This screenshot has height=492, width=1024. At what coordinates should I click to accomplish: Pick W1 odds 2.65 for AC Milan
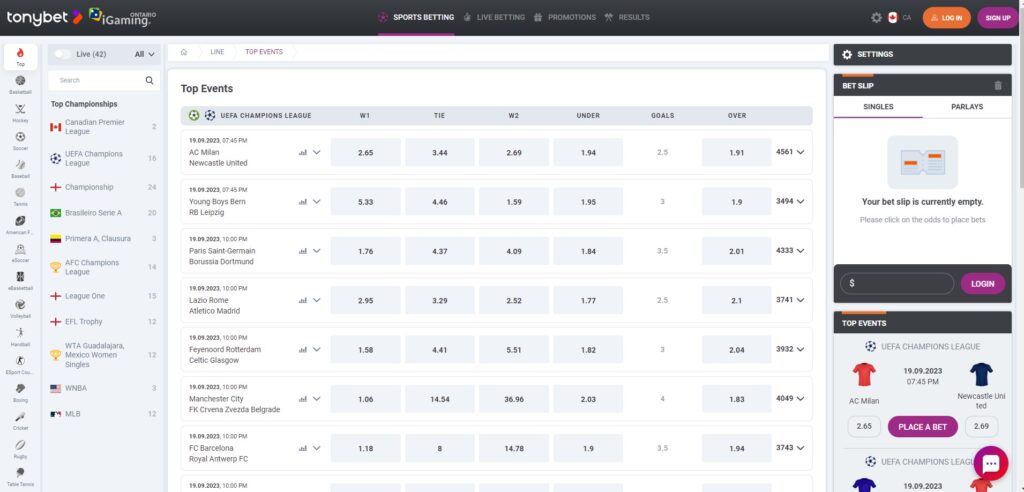tap(365, 152)
